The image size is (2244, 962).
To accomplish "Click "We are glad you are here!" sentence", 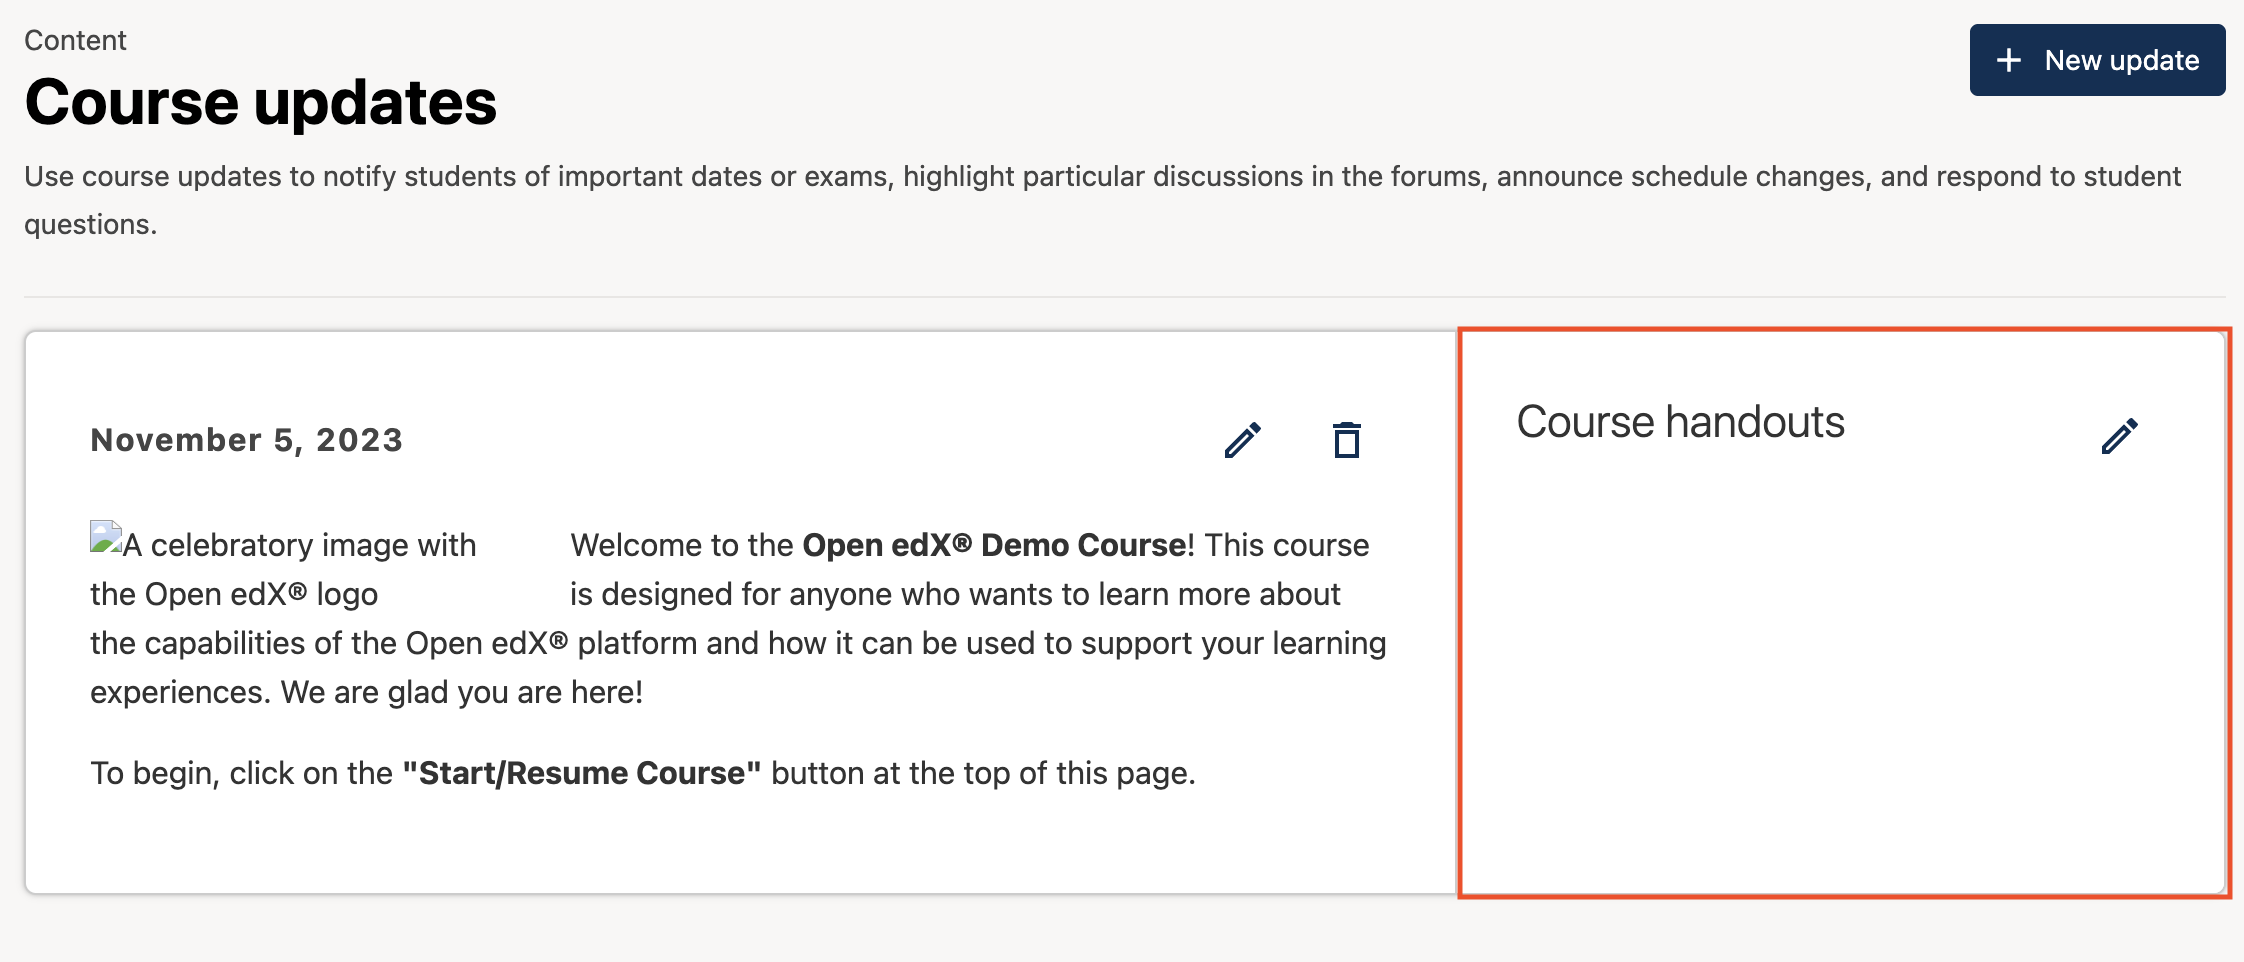I will 461,692.
